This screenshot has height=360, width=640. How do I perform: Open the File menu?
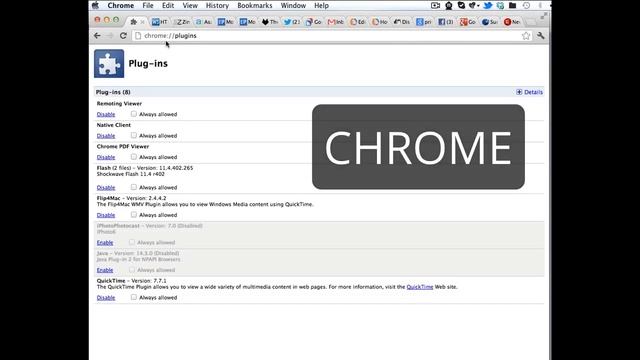[x=148, y=6]
